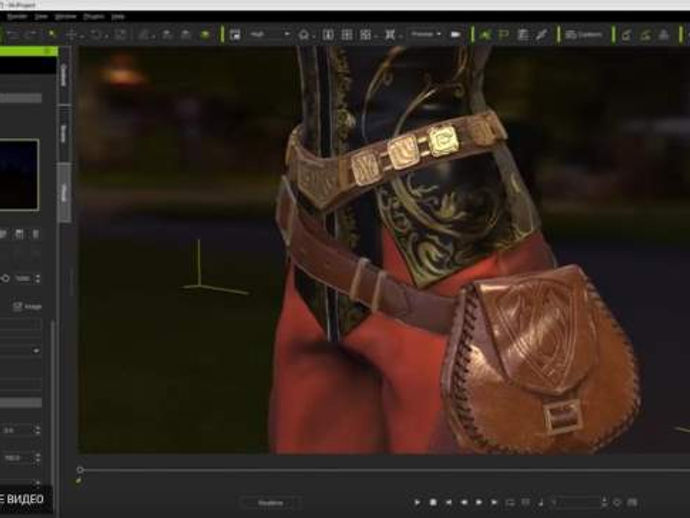Click the brush/pen icon in toolbar

(x=541, y=35)
